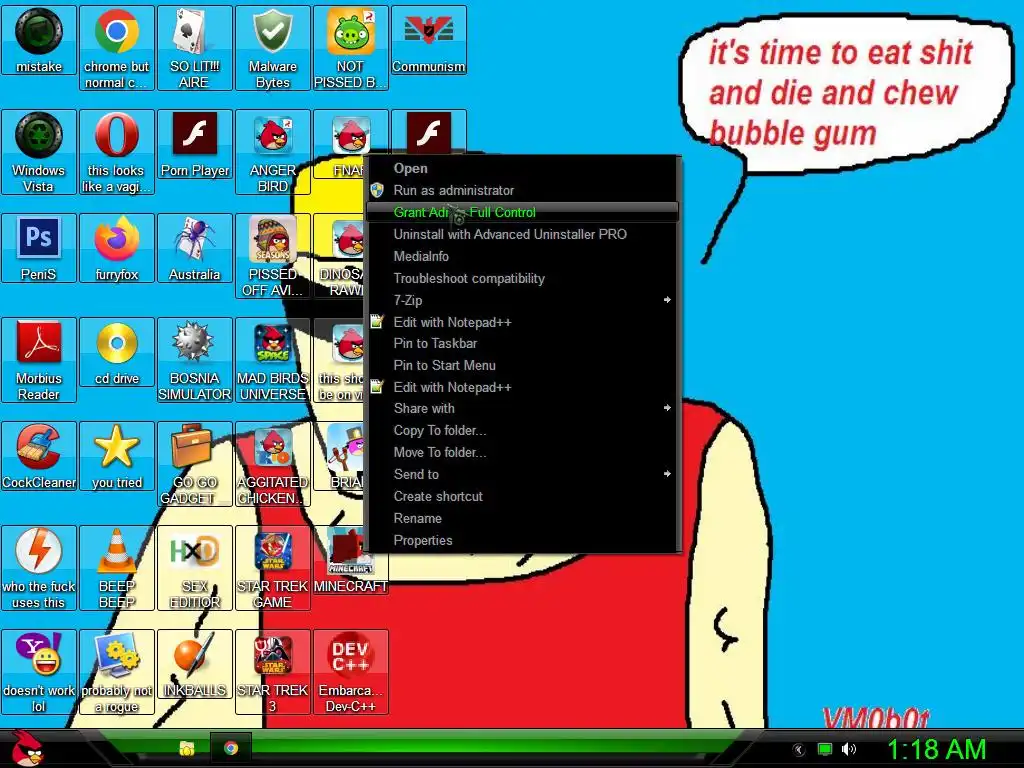Select the Communism desktop icon
Viewport: 1024px width, 768px height.
(428, 40)
